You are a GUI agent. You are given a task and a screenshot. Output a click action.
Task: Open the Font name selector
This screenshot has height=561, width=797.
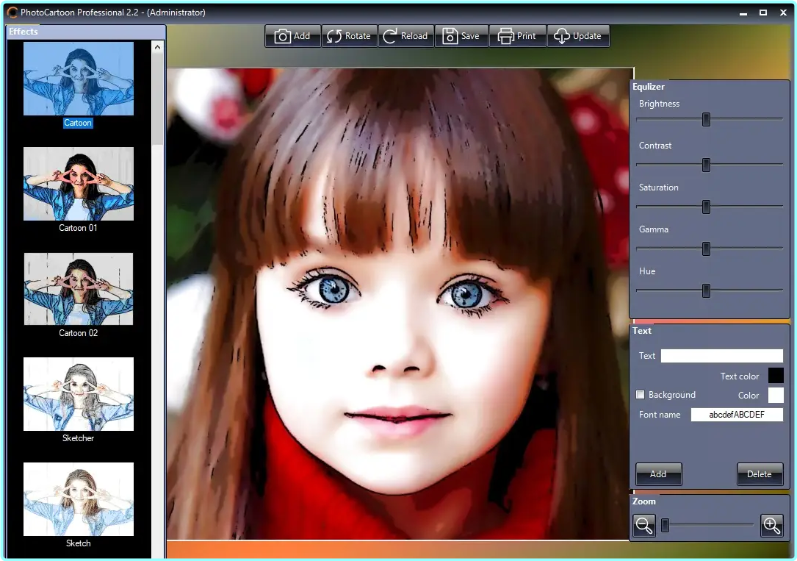point(737,415)
